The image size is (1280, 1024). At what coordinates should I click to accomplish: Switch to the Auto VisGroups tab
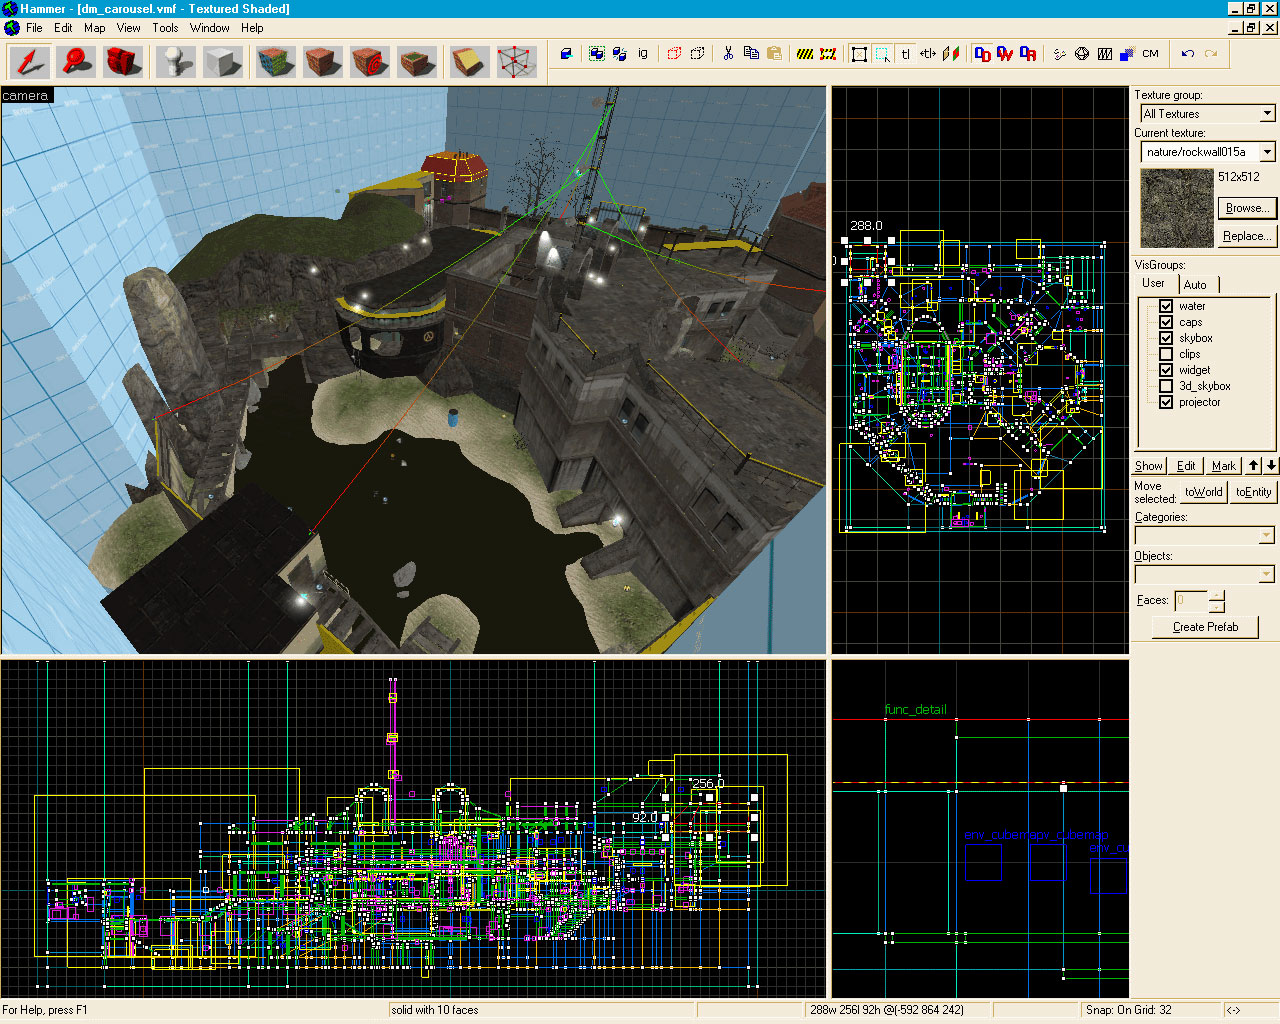point(1197,284)
